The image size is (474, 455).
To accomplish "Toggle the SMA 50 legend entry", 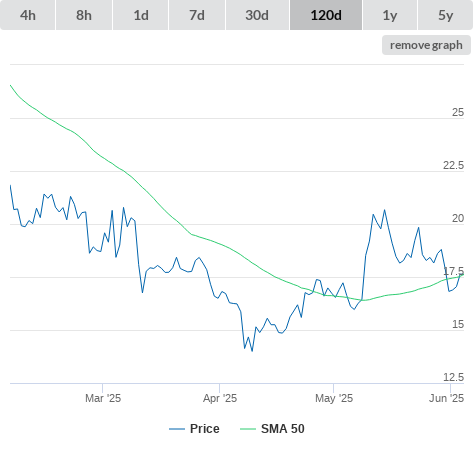I will click(x=272, y=429).
